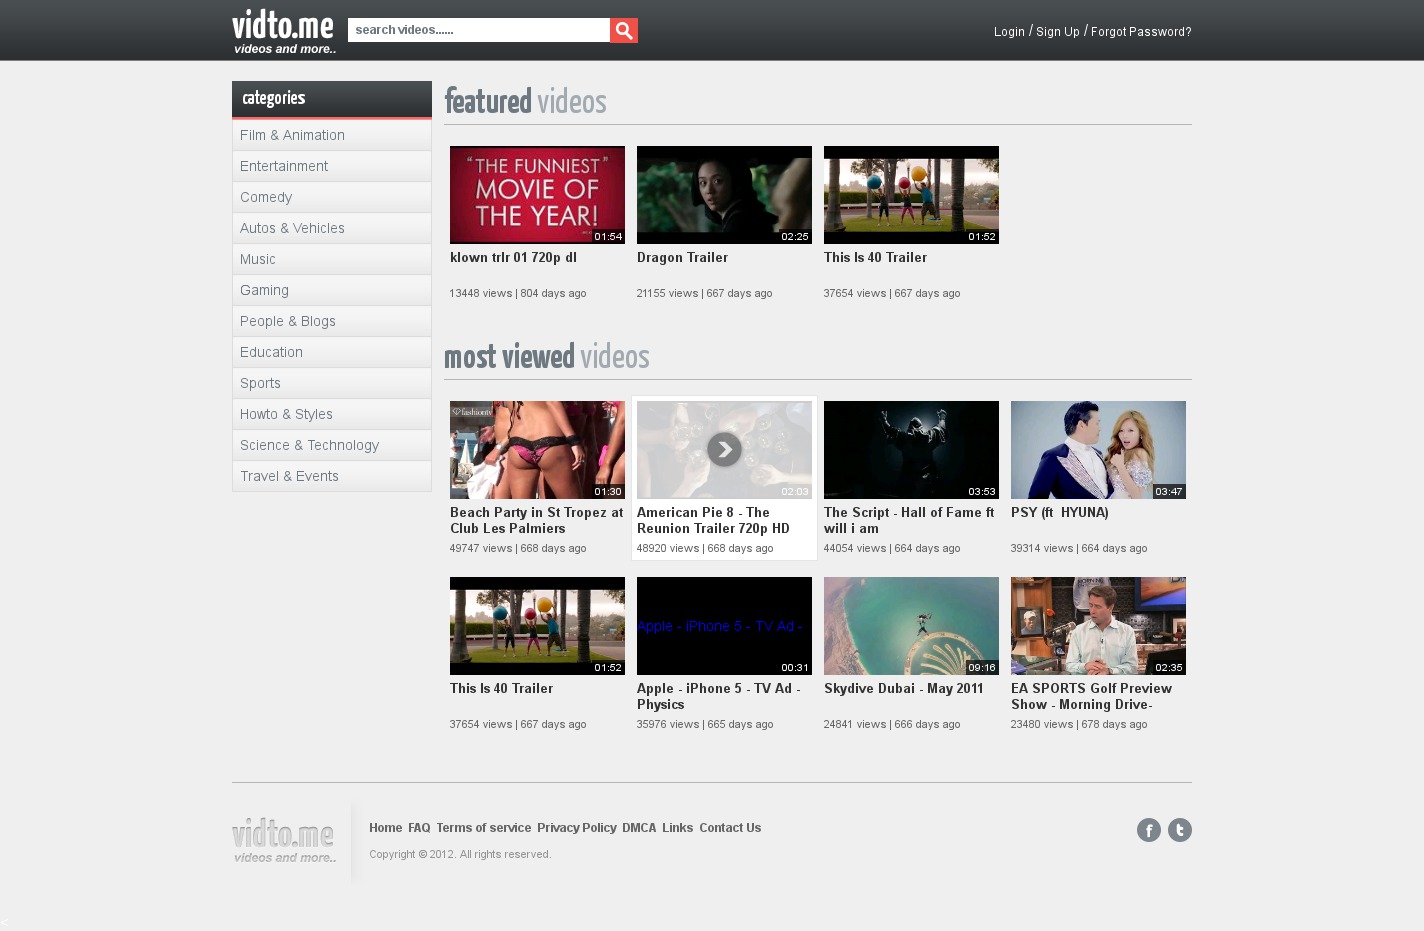The image size is (1424, 931).
Task: Play the klown trlr featured video thumbnail
Action: (x=537, y=195)
